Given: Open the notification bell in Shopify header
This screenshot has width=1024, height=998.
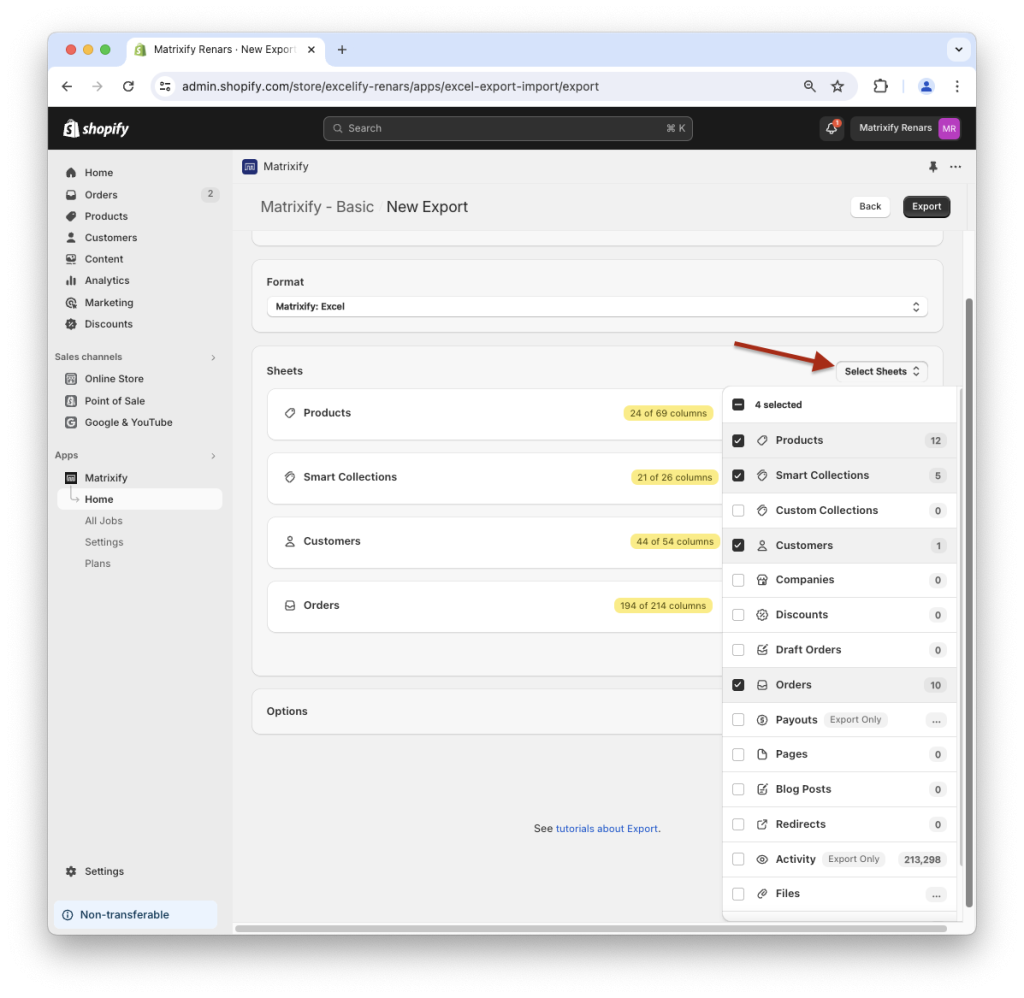Looking at the screenshot, I should 830,128.
